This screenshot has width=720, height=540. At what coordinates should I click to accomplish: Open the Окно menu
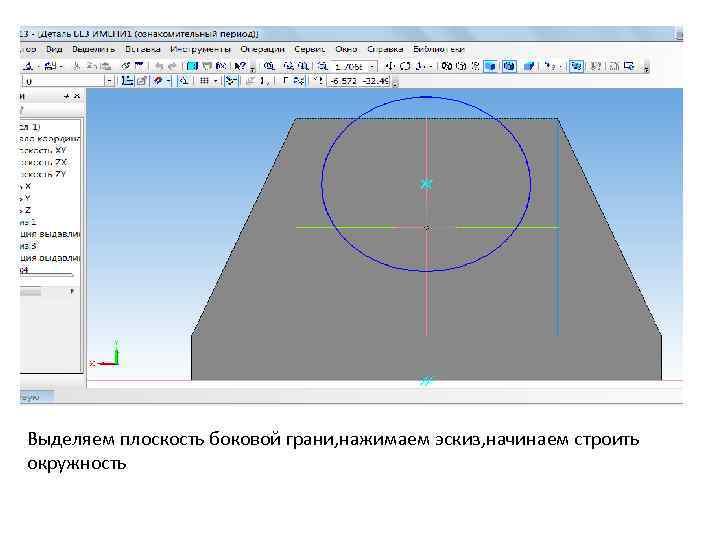346,49
